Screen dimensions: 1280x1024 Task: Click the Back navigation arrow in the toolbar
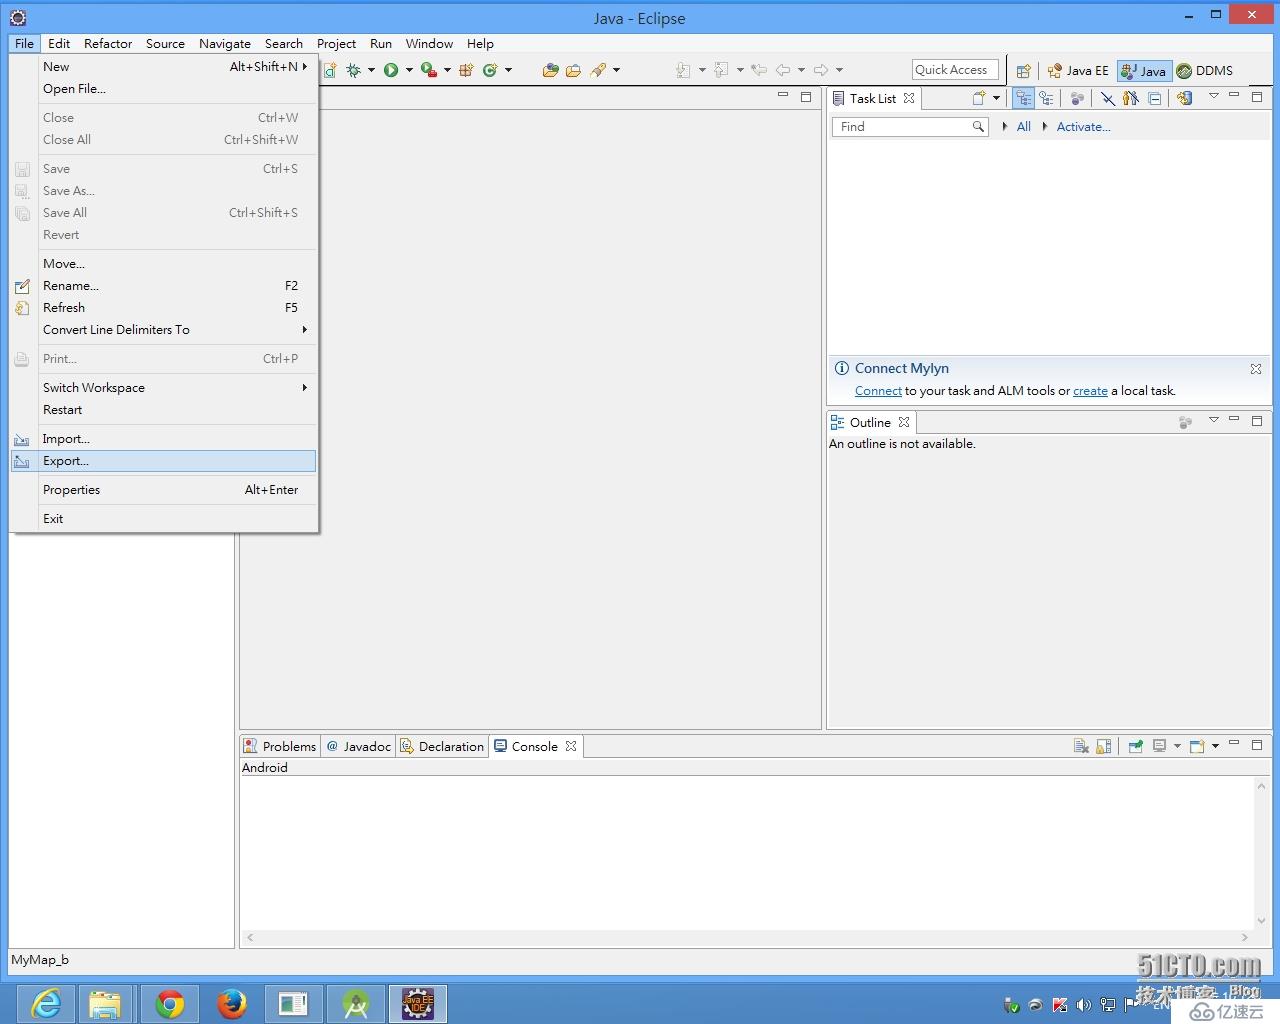point(783,70)
